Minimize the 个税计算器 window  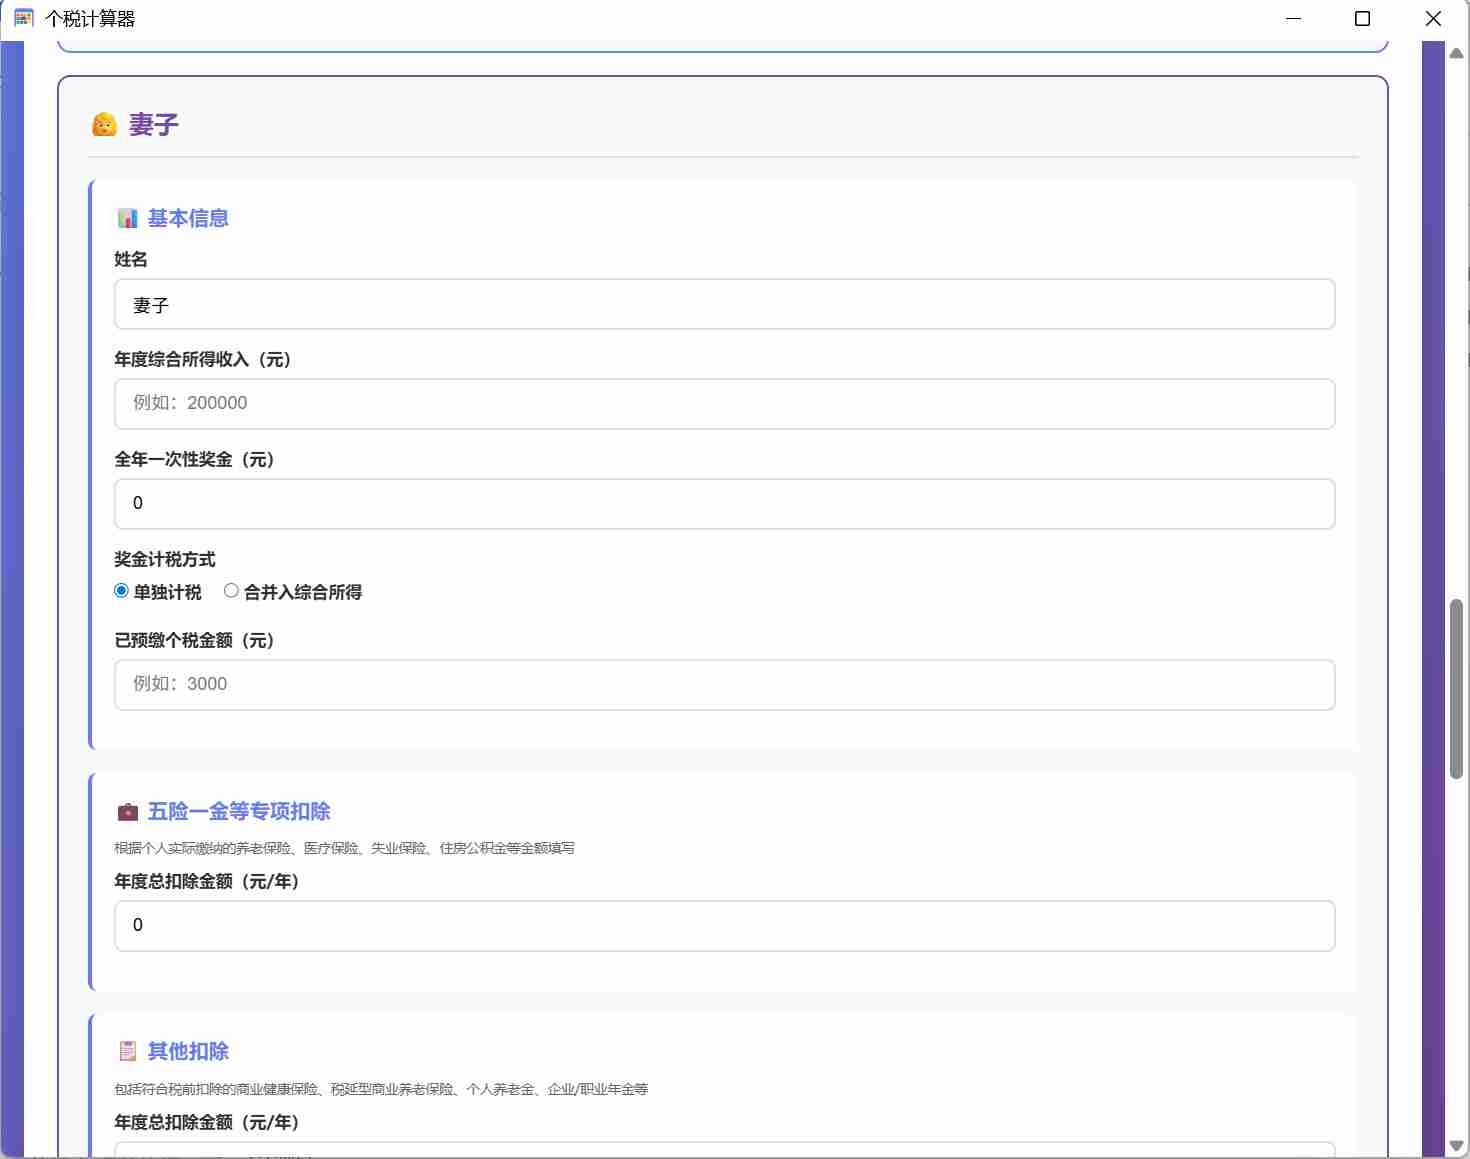click(x=1293, y=19)
